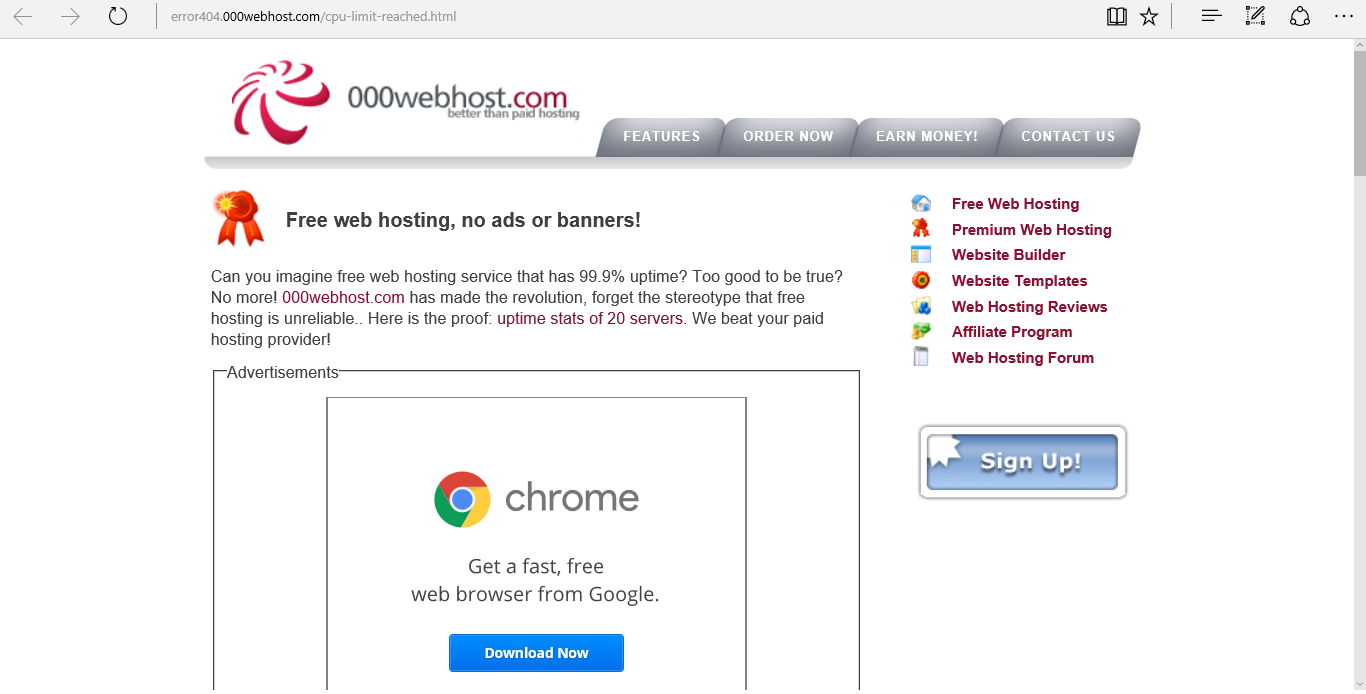
Task: Click the red award ribbon icon
Action: pyautogui.click(x=239, y=218)
